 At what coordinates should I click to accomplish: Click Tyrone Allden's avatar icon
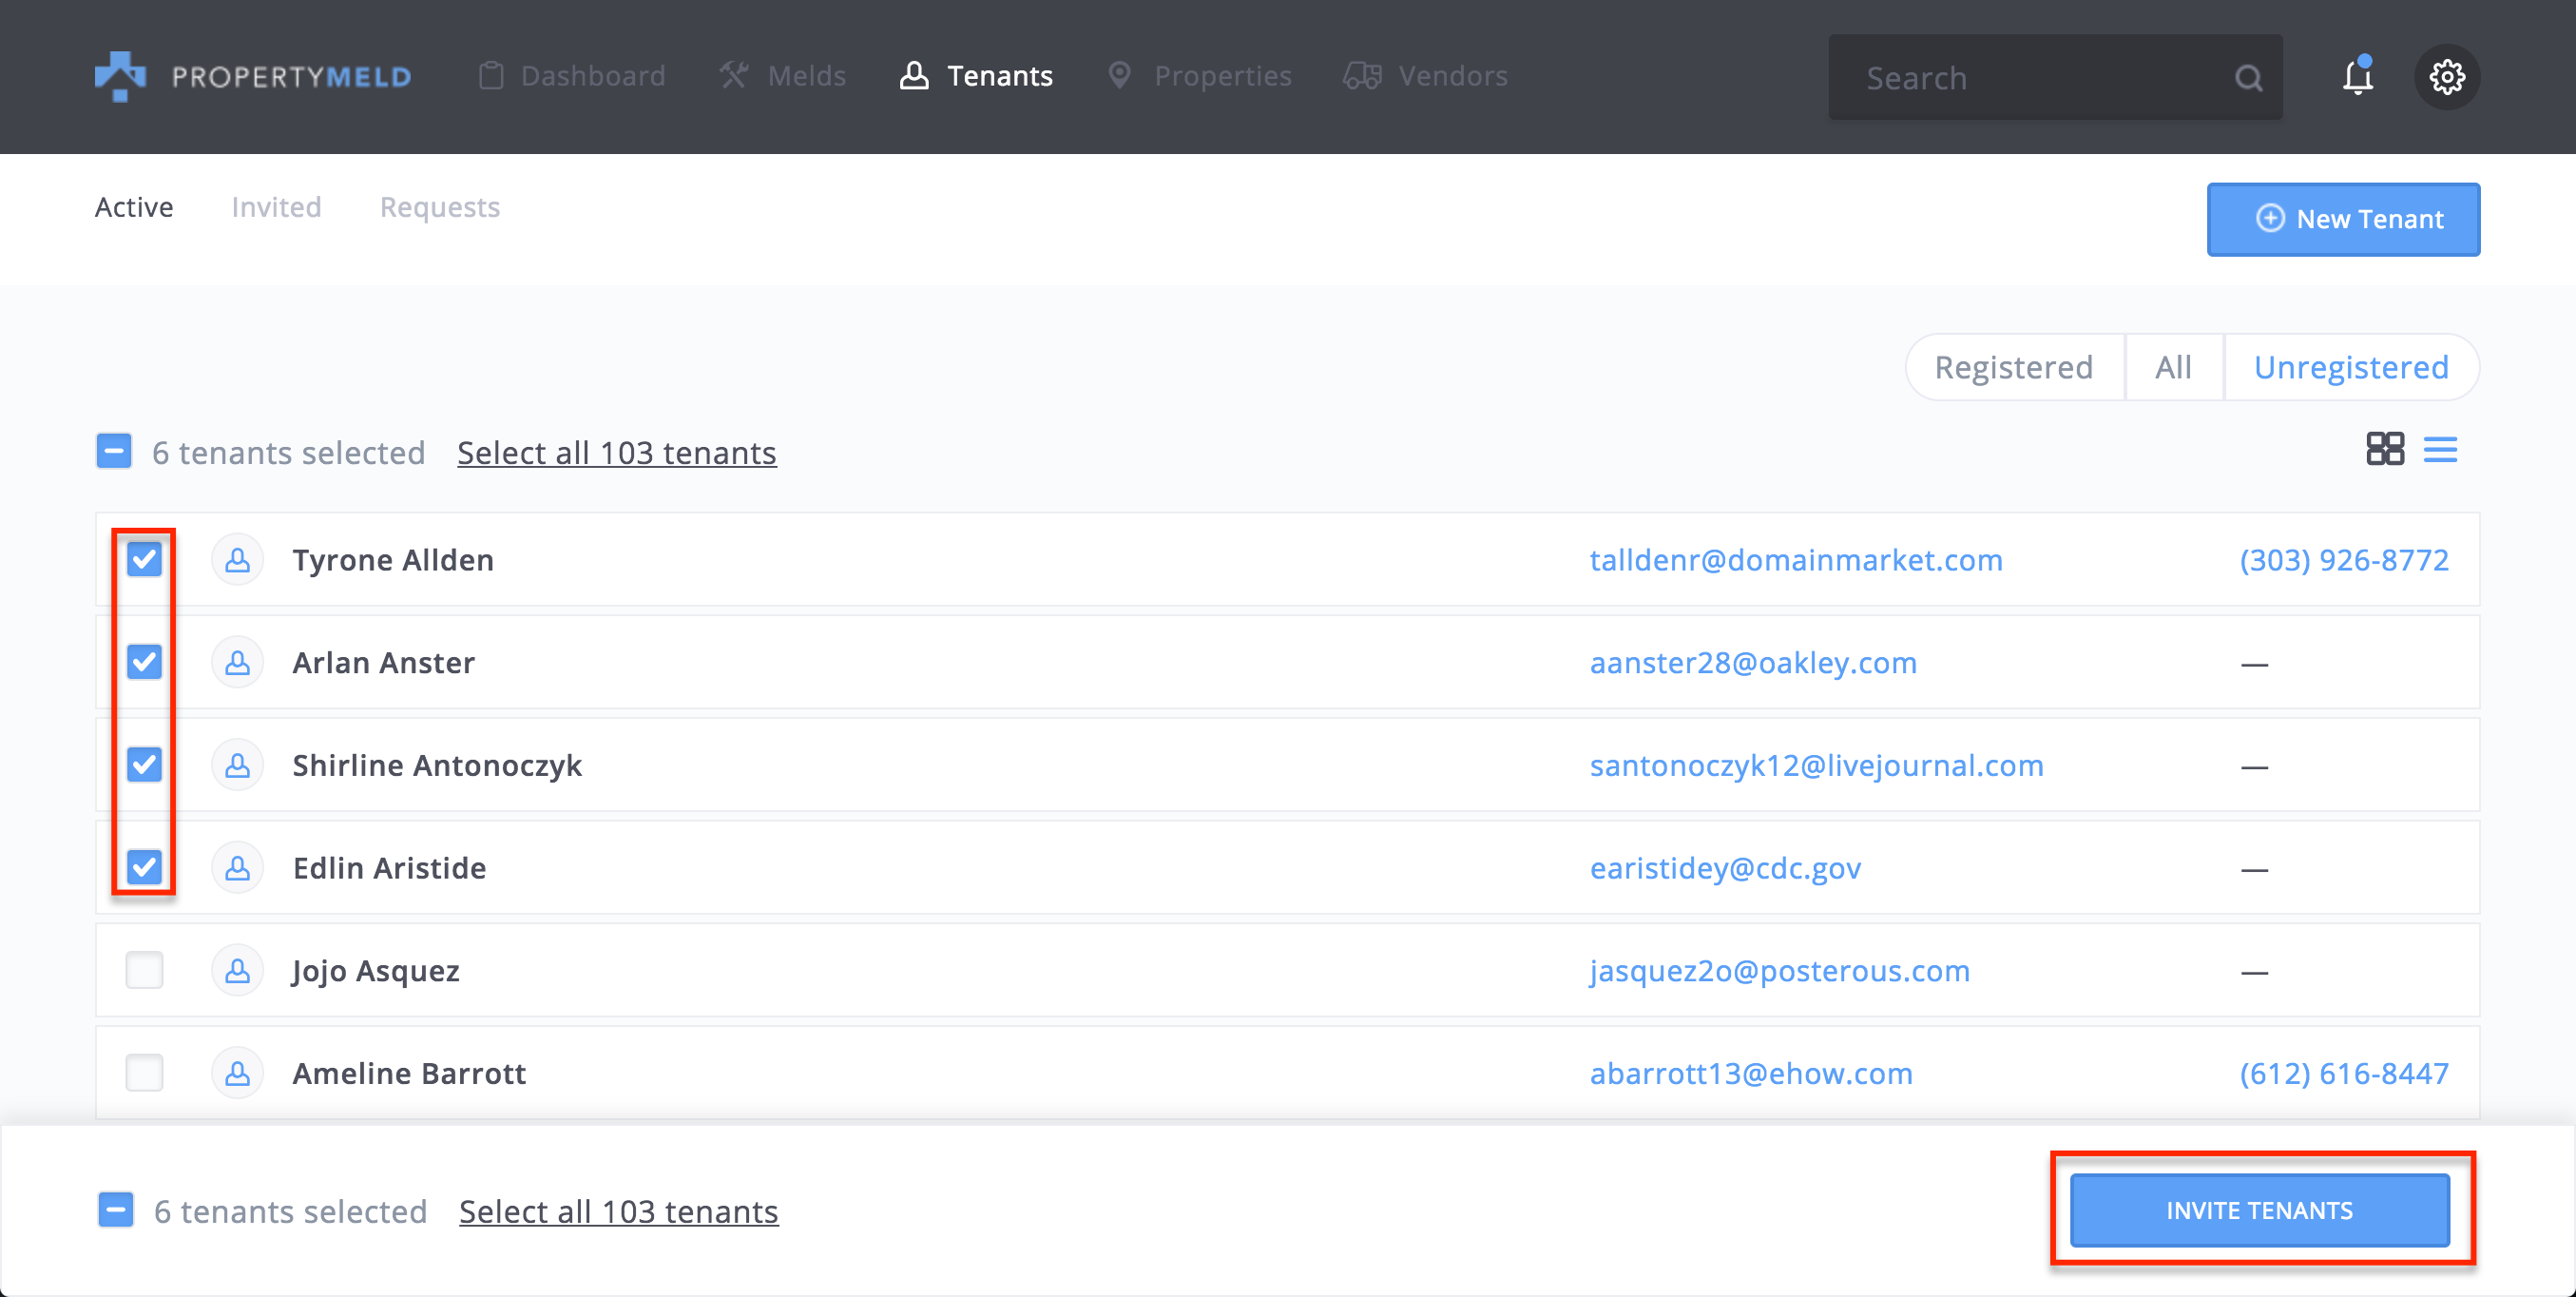tap(237, 560)
